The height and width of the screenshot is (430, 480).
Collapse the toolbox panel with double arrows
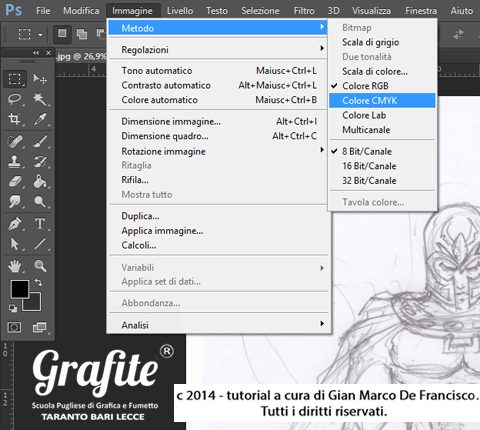tap(36, 53)
